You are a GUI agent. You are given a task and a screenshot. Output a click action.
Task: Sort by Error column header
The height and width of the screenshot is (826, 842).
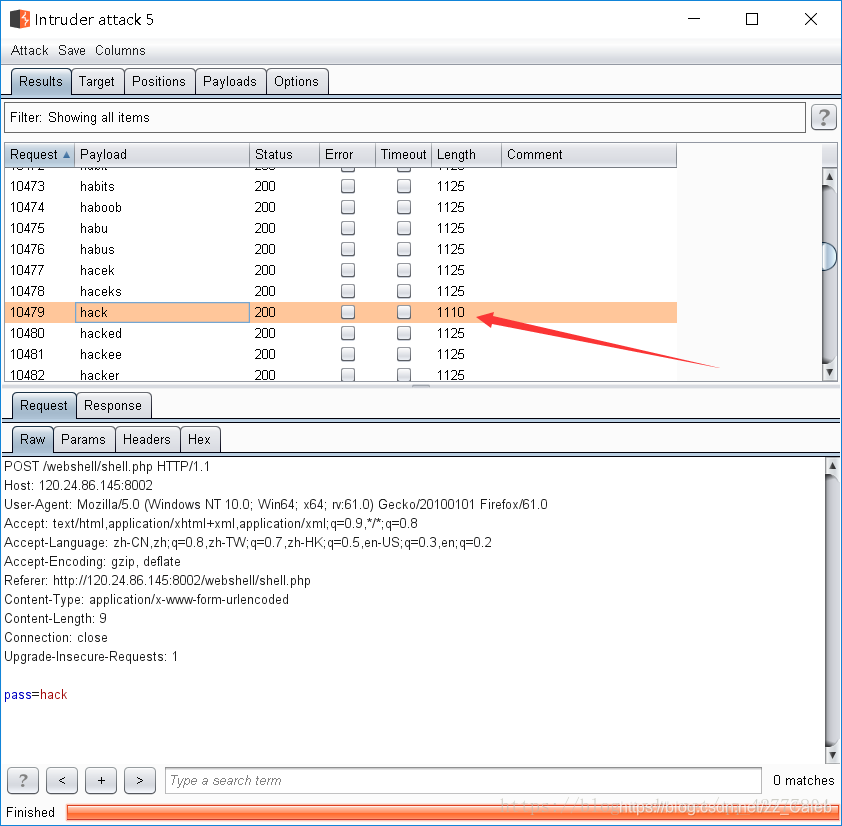pos(347,155)
